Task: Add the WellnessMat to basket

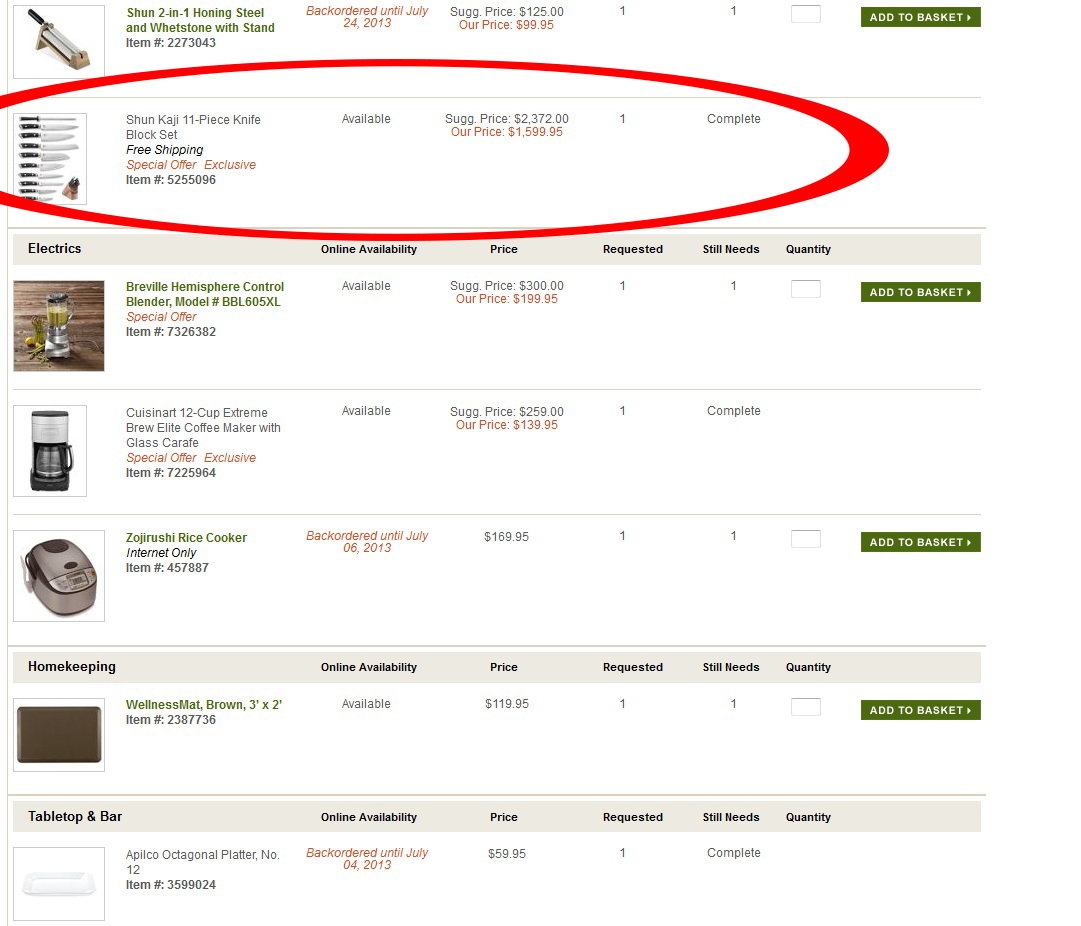Action: pos(920,710)
